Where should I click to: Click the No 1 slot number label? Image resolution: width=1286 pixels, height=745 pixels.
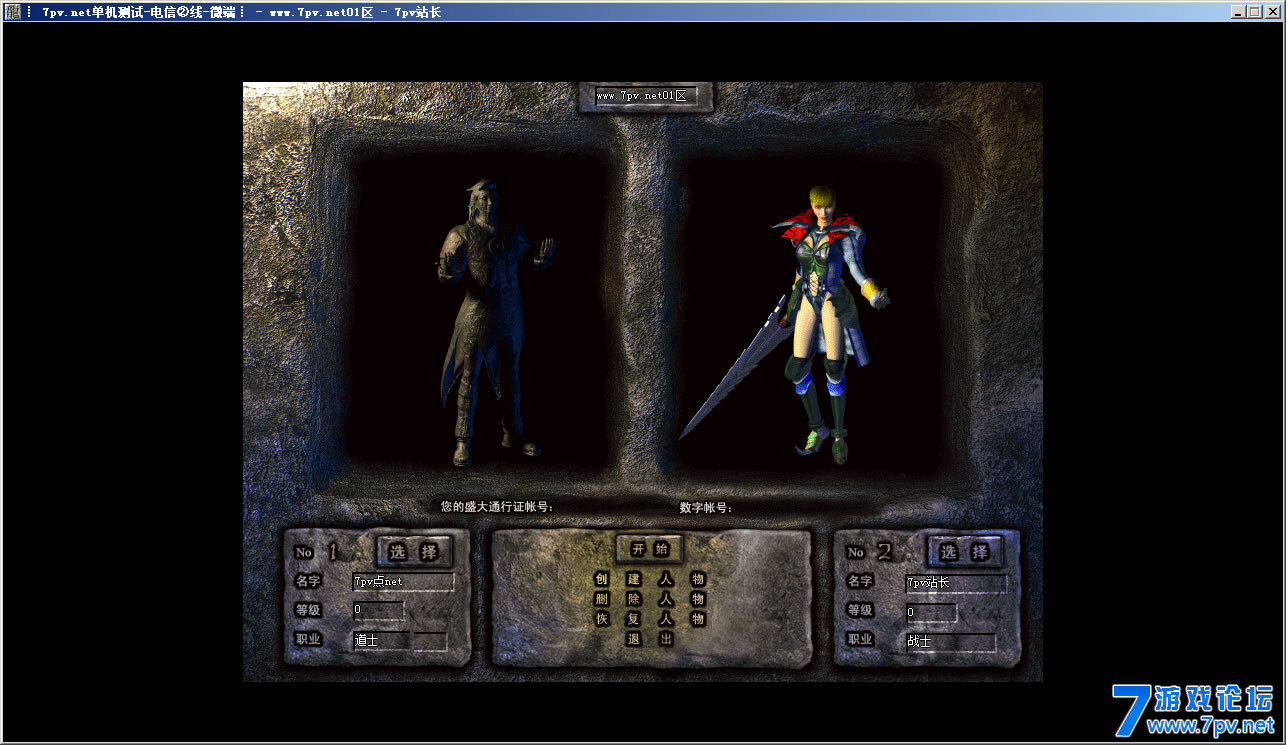pyautogui.click(x=317, y=552)
